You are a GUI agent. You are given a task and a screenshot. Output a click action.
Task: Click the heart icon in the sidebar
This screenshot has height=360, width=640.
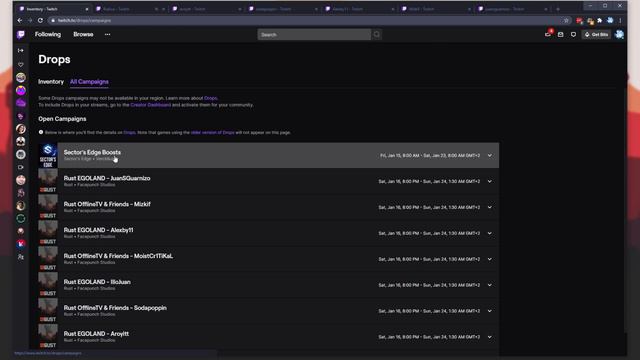coord(21,64)
